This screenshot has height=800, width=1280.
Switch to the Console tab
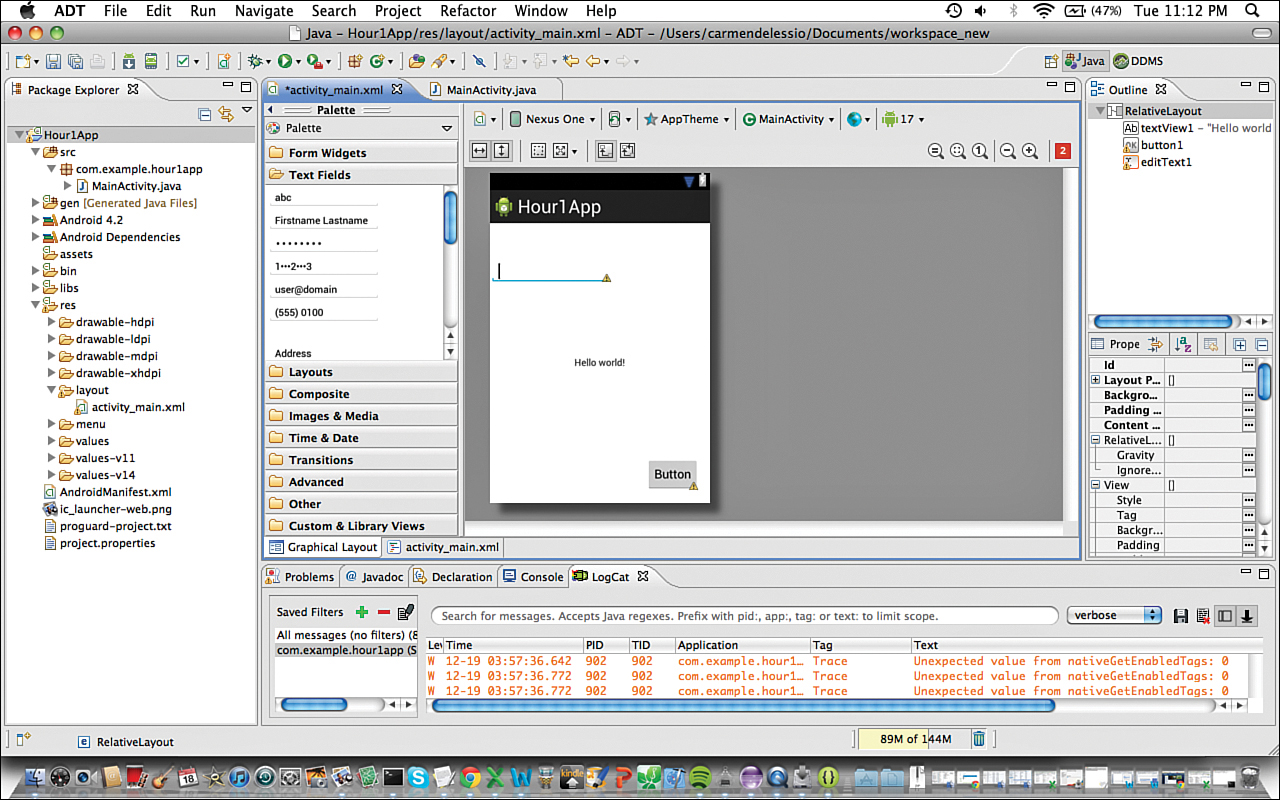click(x=533, y=577)
